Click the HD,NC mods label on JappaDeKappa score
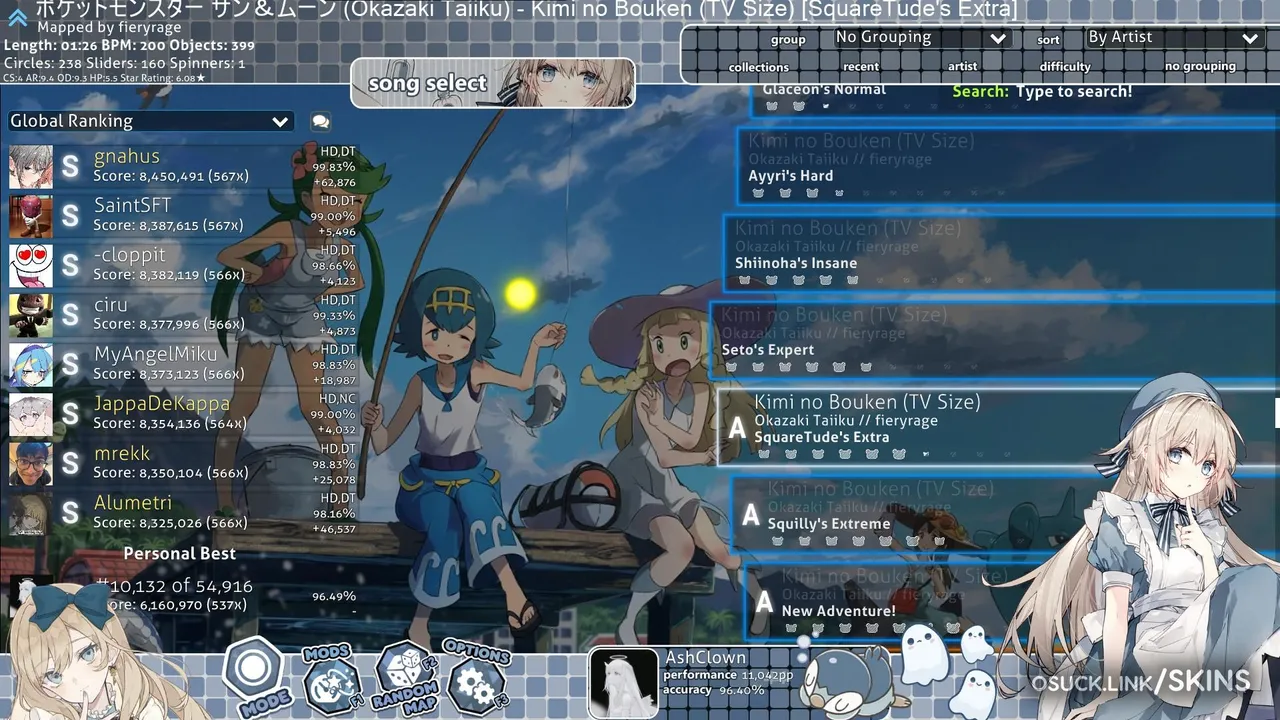Screen dimensions: 1280x720 pyautogui.click(x=338, y=399)
